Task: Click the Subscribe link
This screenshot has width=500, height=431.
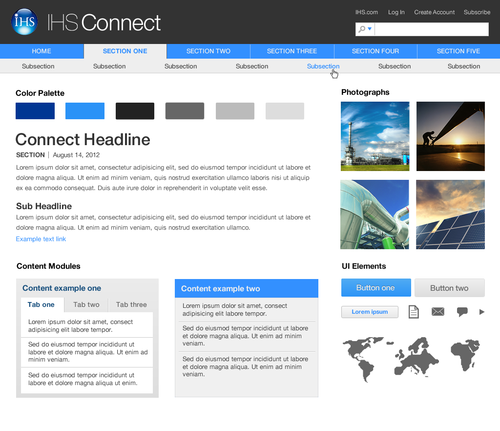Action: coord(477,12)
